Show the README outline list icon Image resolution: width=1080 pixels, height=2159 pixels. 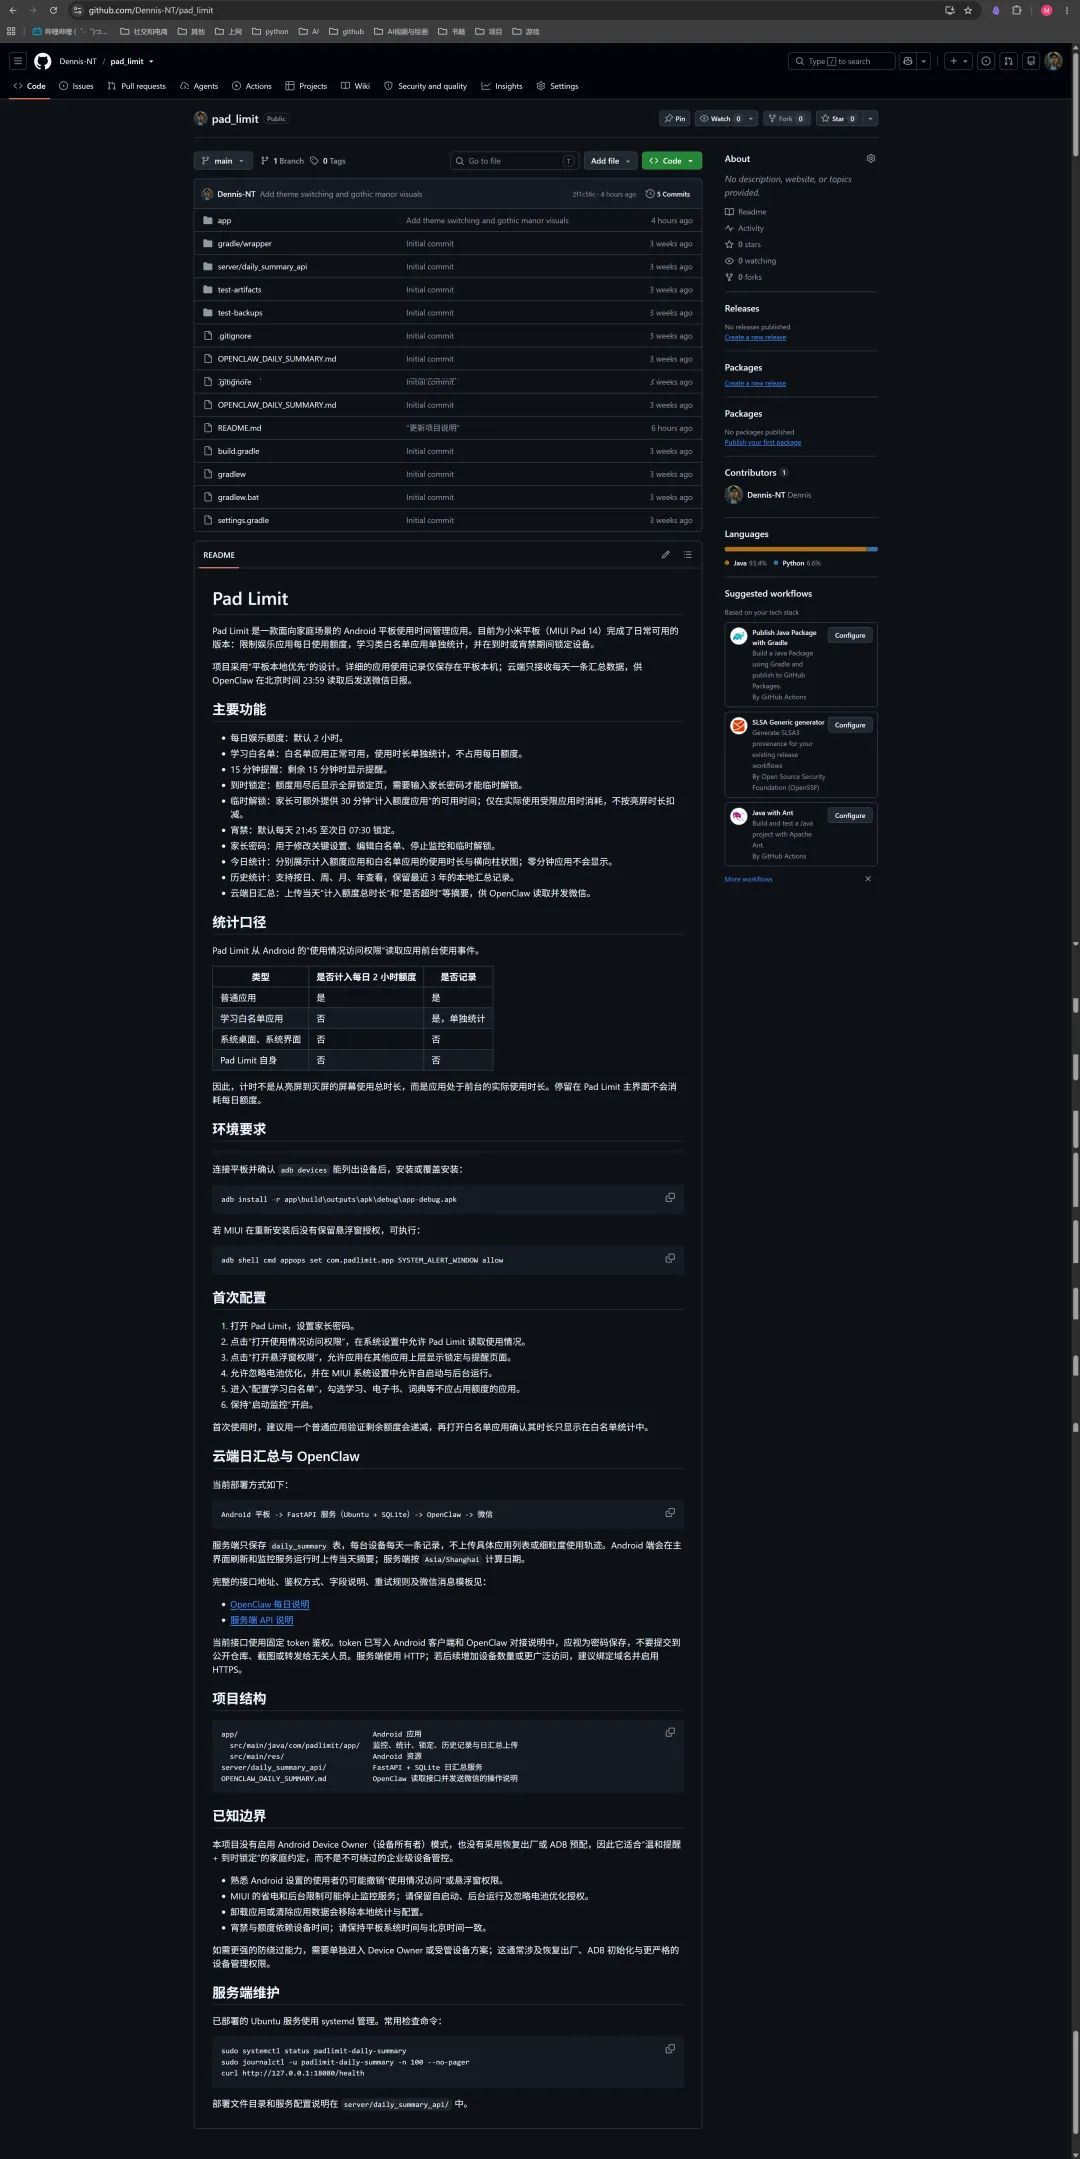(x=687, y=555)
